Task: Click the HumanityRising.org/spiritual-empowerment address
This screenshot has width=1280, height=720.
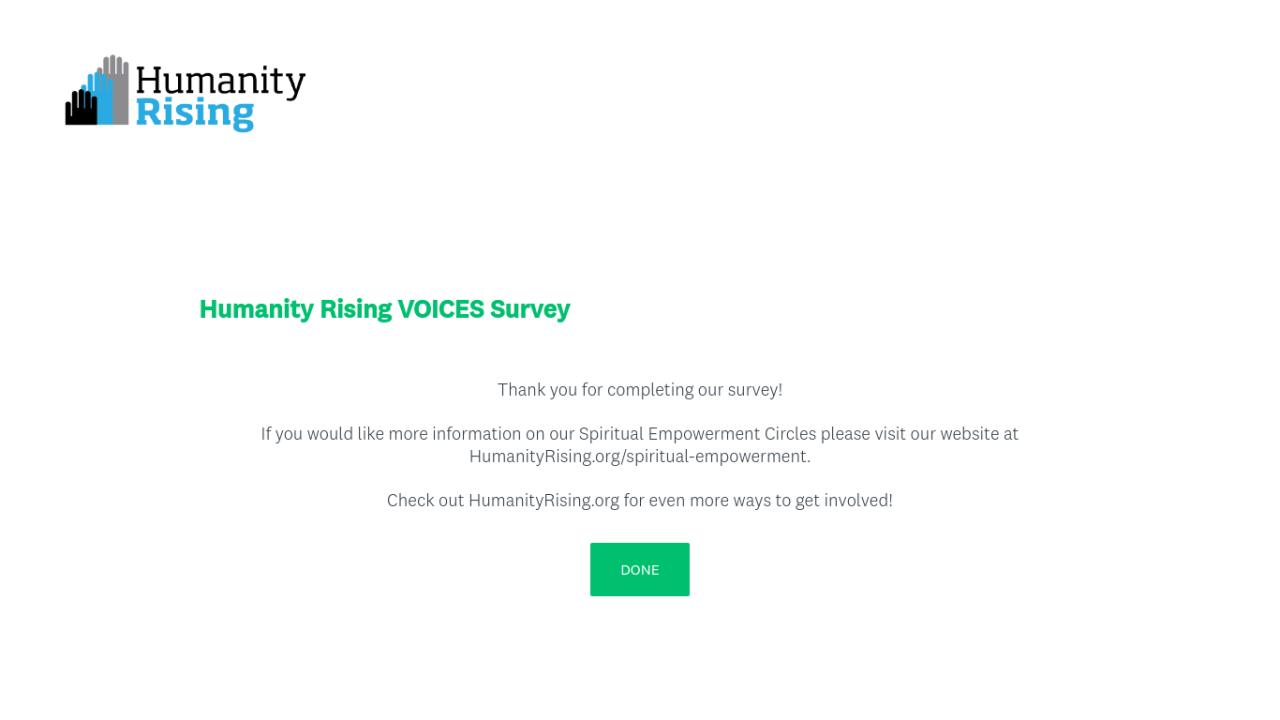Action: (639, 456)
